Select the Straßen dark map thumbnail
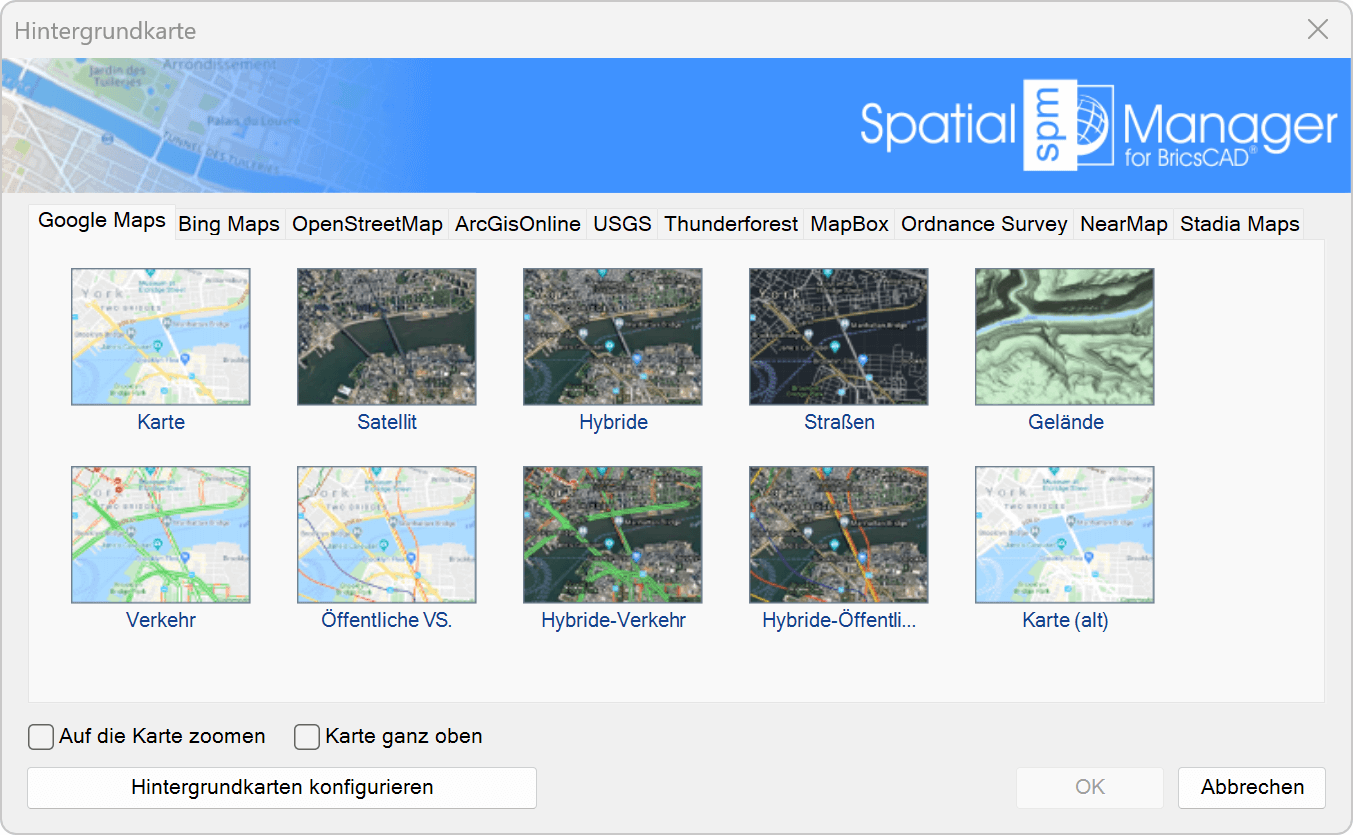The width and height of the screenshot is (1353, 835). [839, 337]
